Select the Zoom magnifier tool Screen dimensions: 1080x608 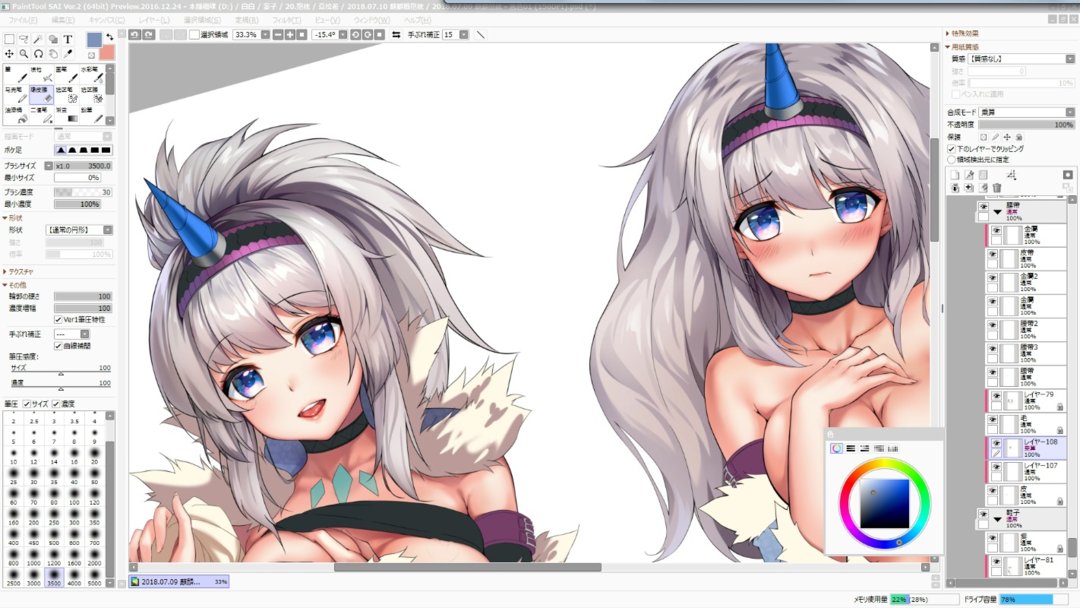click(x=23, y=54)
